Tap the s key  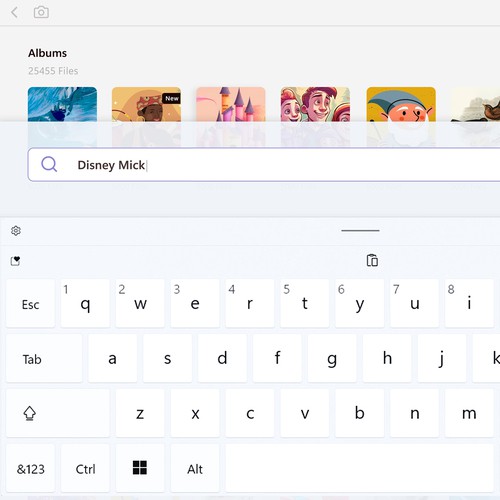(167, 358)
